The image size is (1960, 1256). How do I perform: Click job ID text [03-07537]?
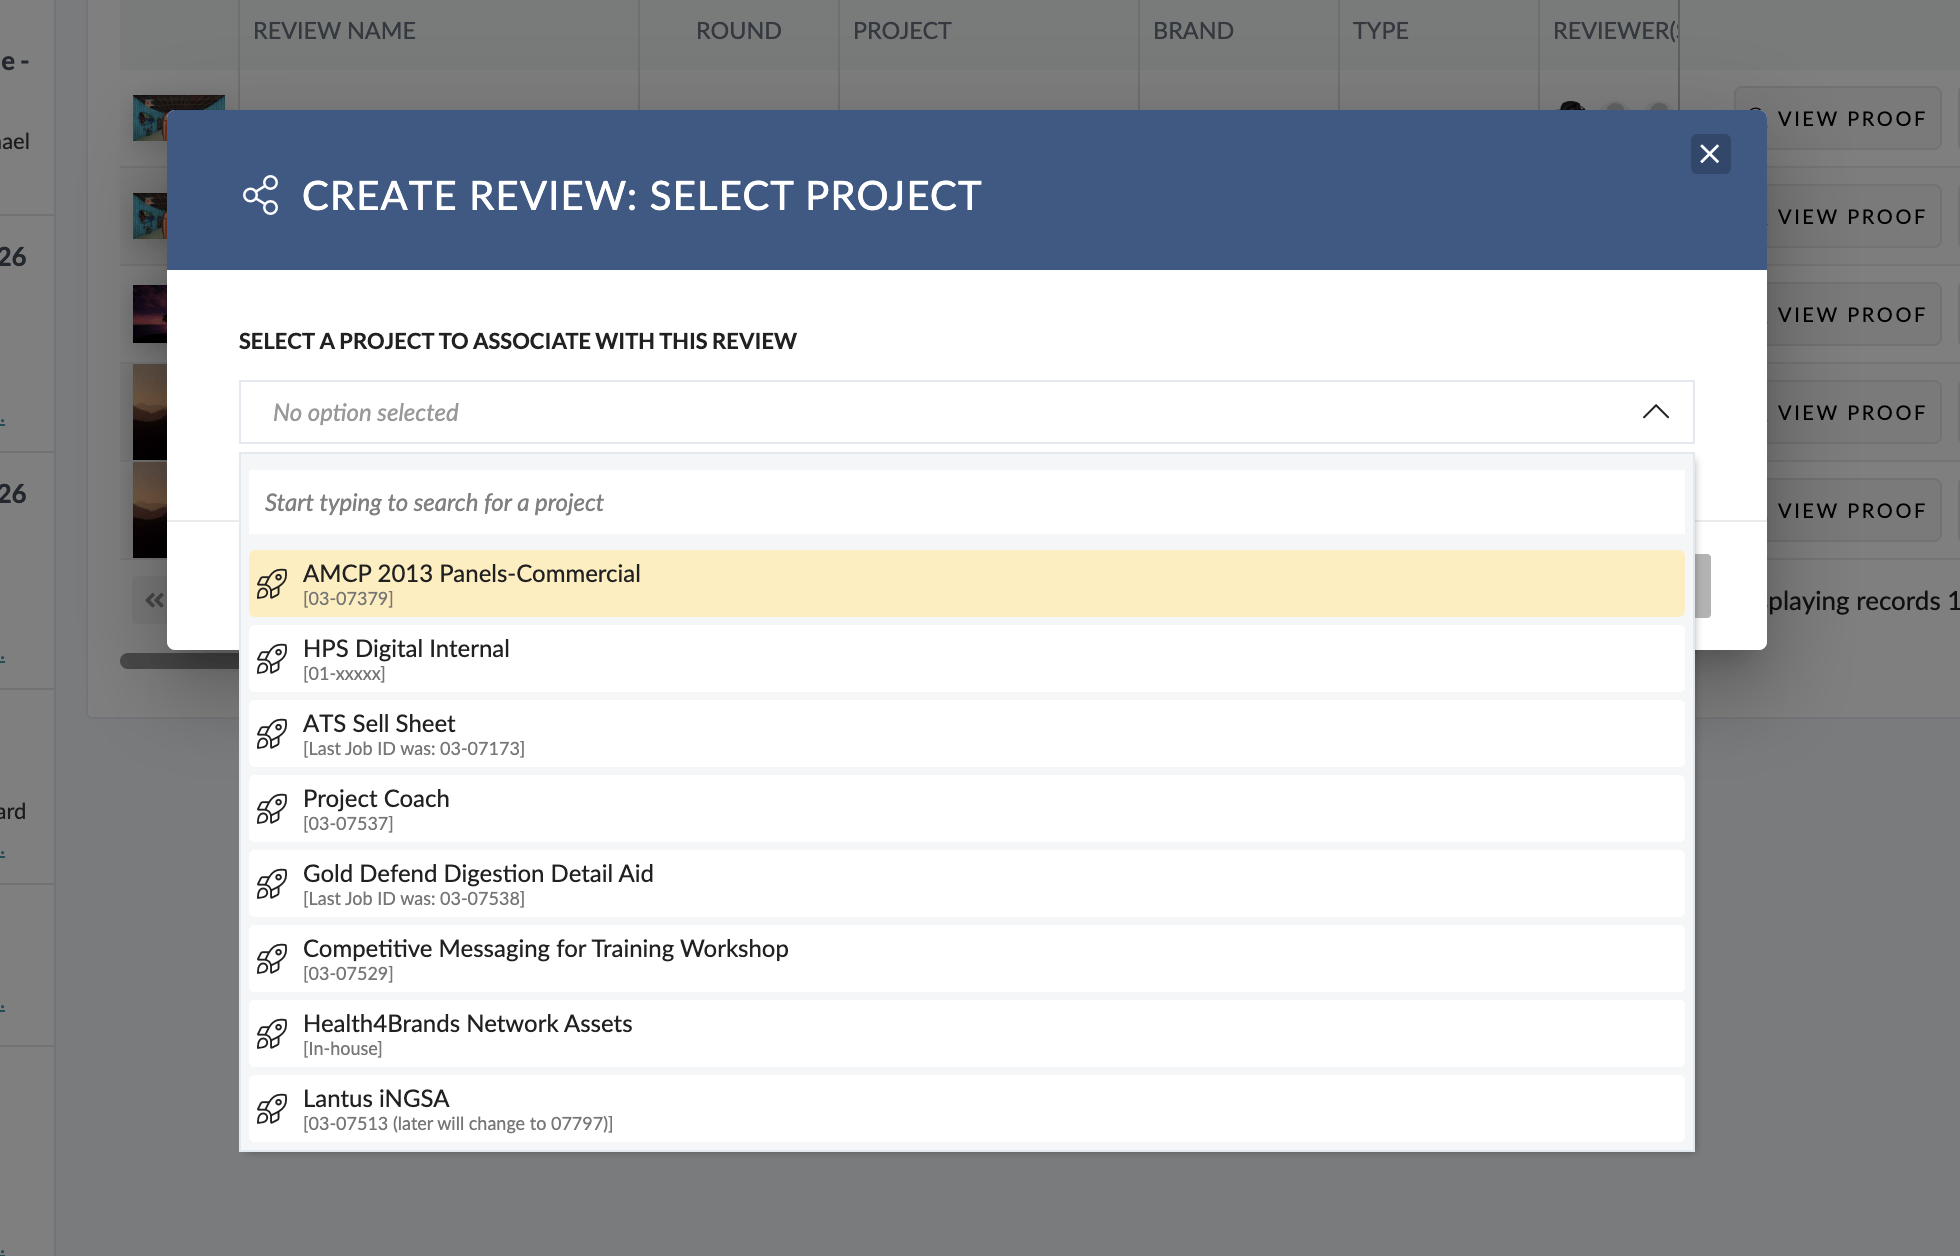tap(348, 824)
